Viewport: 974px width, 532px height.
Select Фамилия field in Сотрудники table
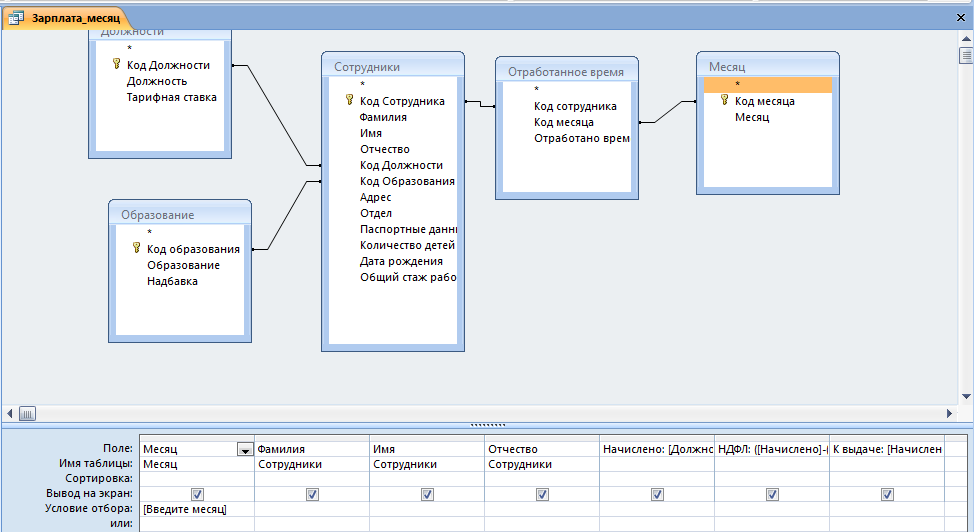pos(383,117)
